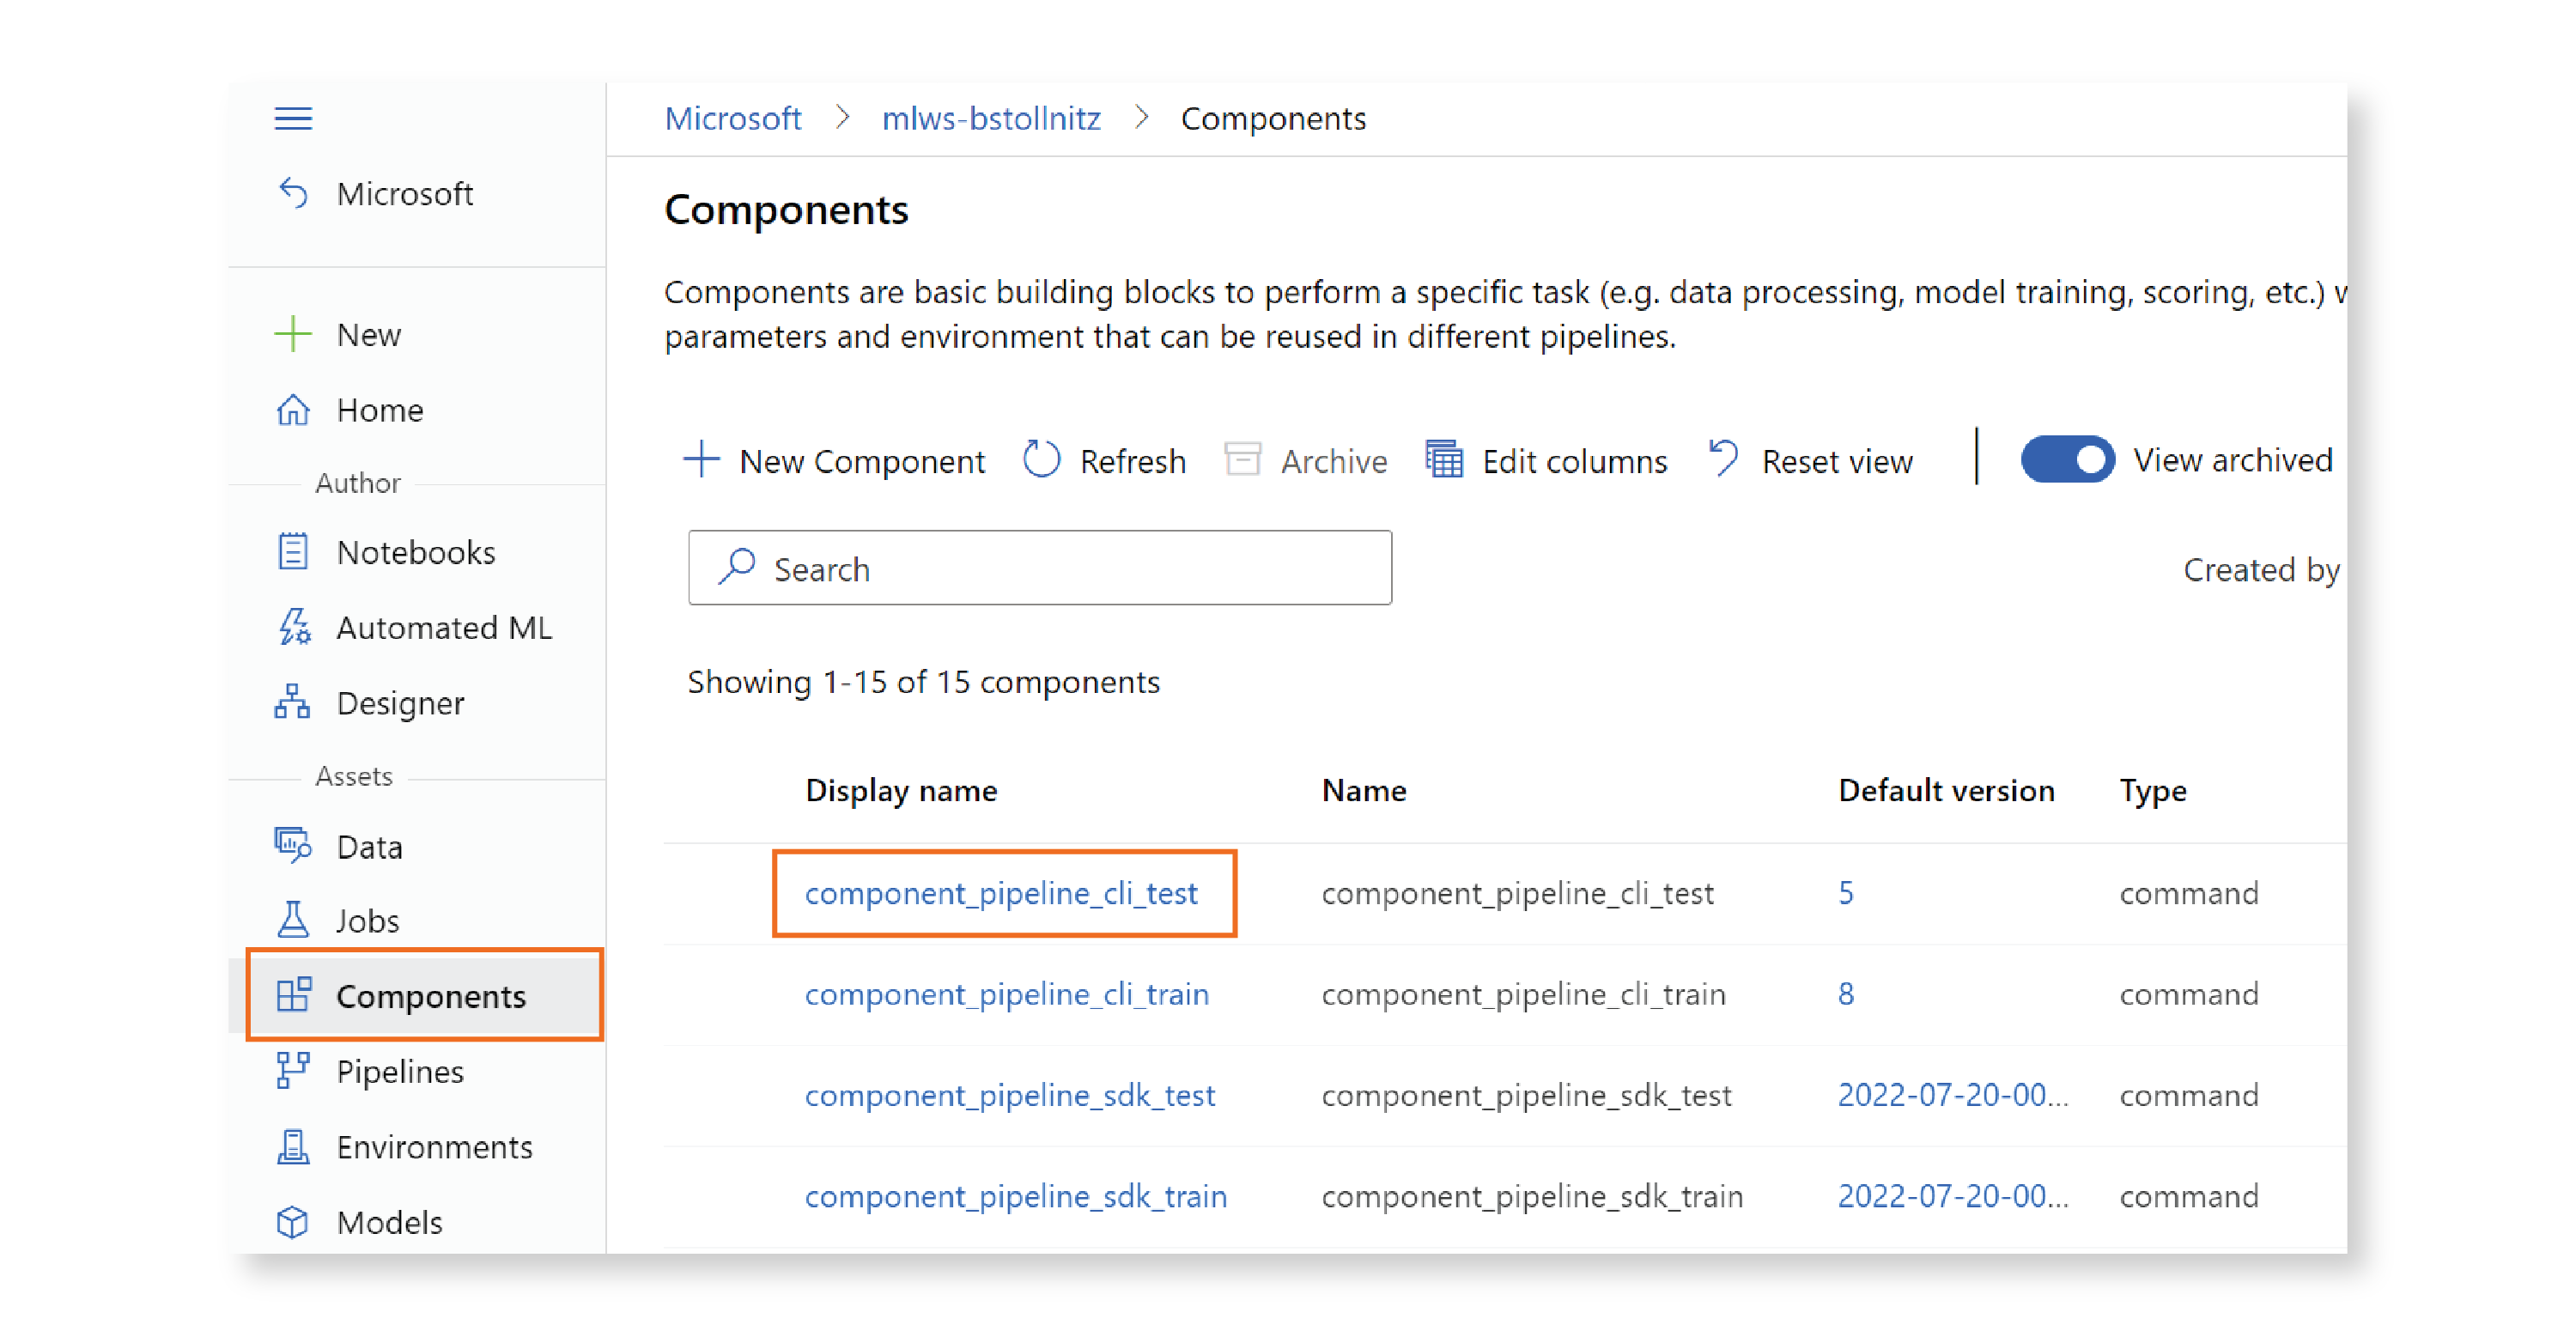Click the current Components breadcrumb text
The image size is (2576, 1337).
1273,119
